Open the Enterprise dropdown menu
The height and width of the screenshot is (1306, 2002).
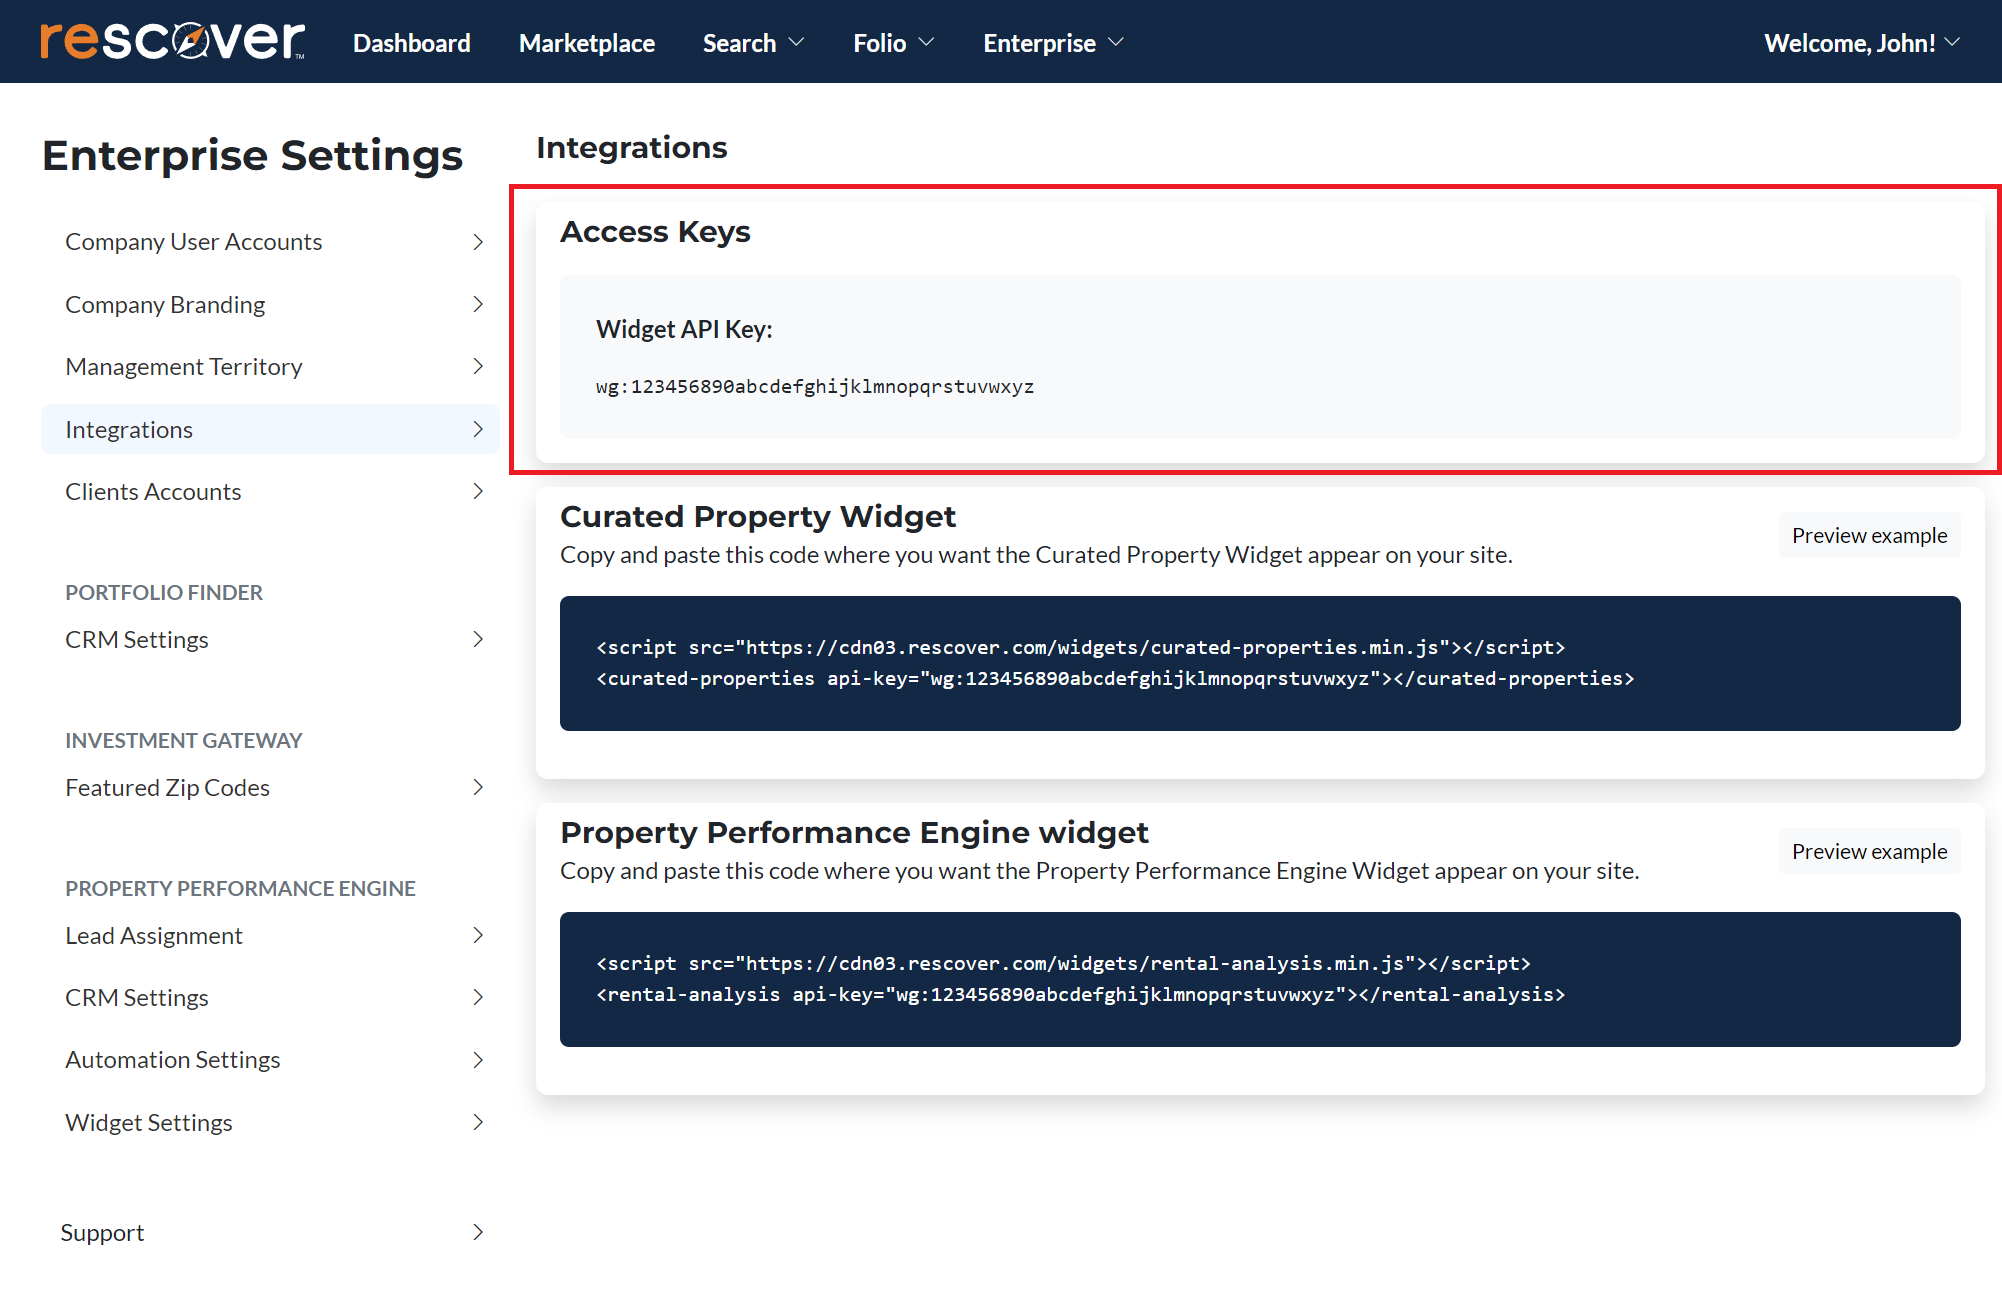coord(1053,43)
